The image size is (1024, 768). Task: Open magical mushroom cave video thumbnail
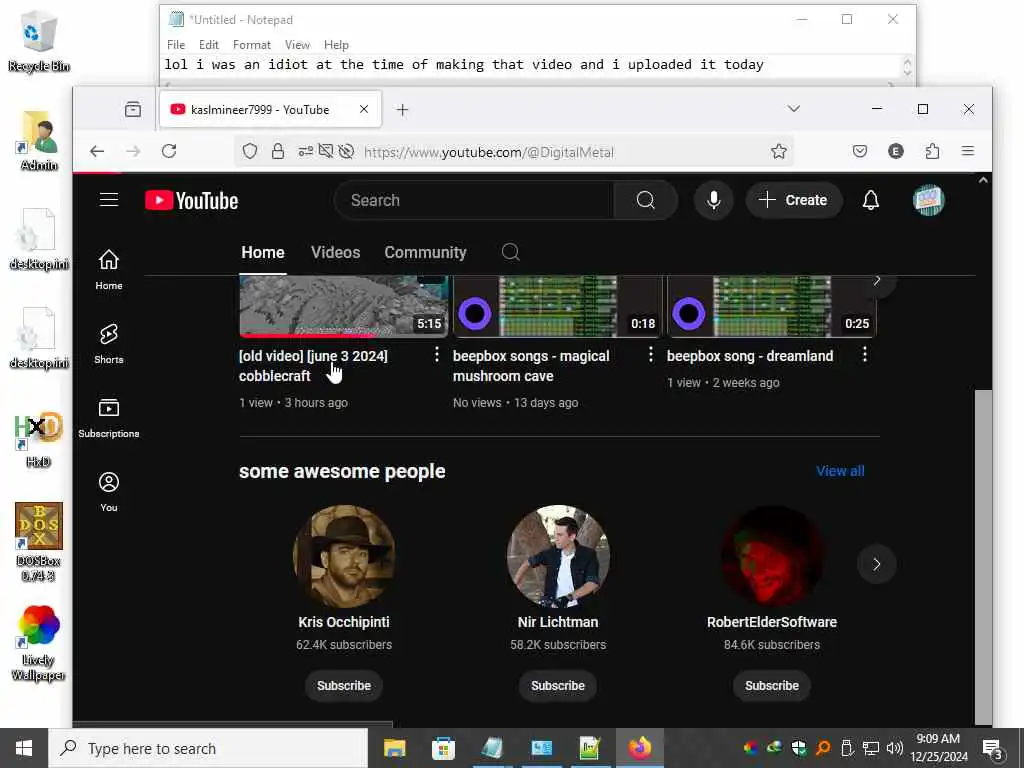pyautogui.click(x=558, y=306)
